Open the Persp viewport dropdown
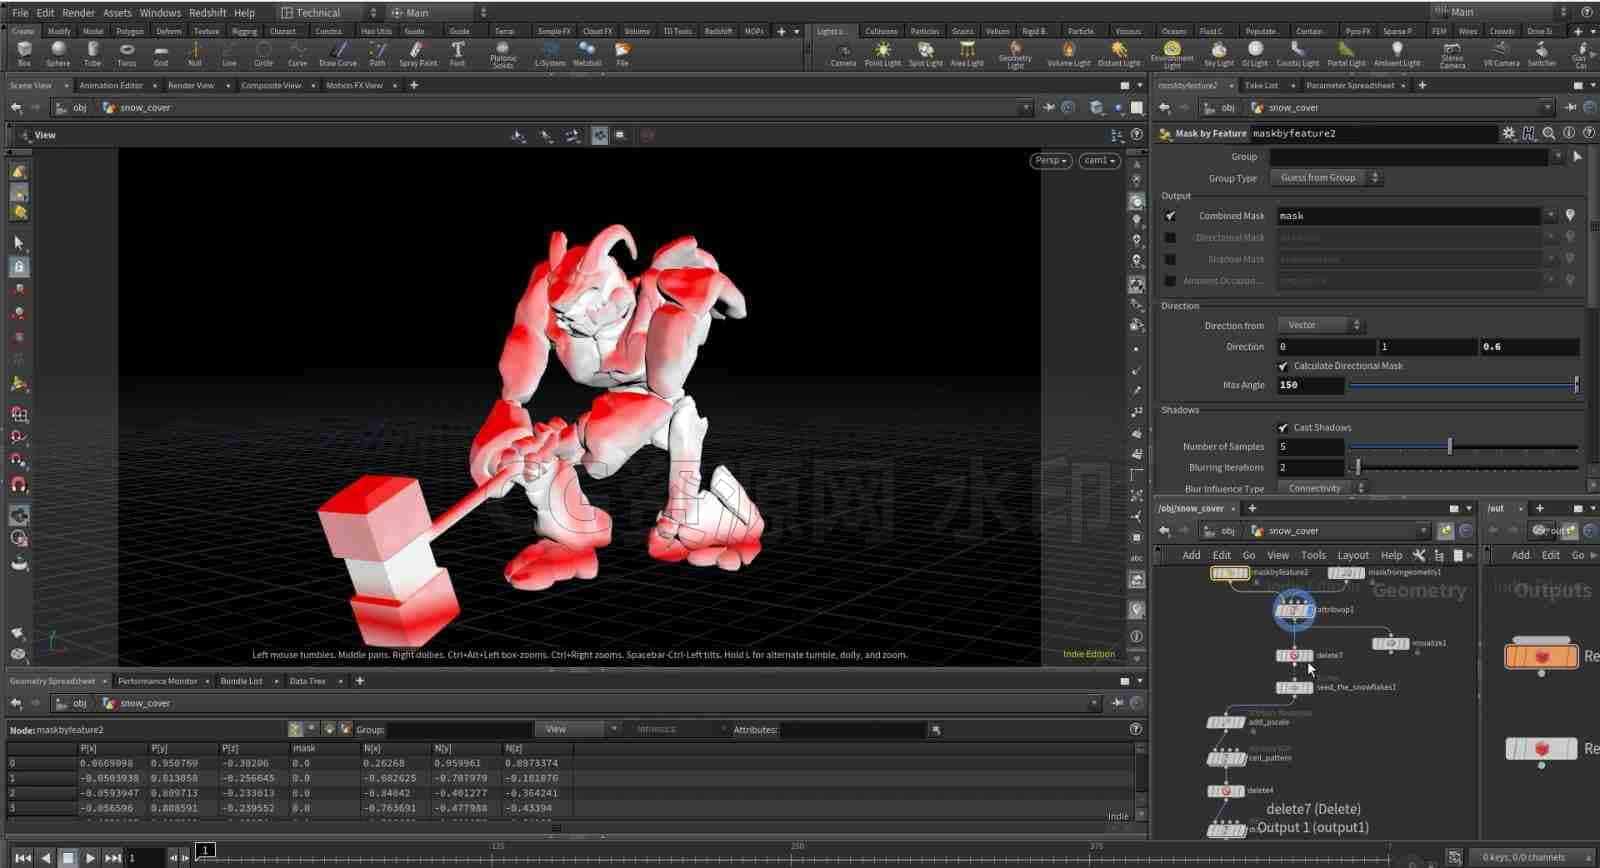 (x=1050, y=160)
